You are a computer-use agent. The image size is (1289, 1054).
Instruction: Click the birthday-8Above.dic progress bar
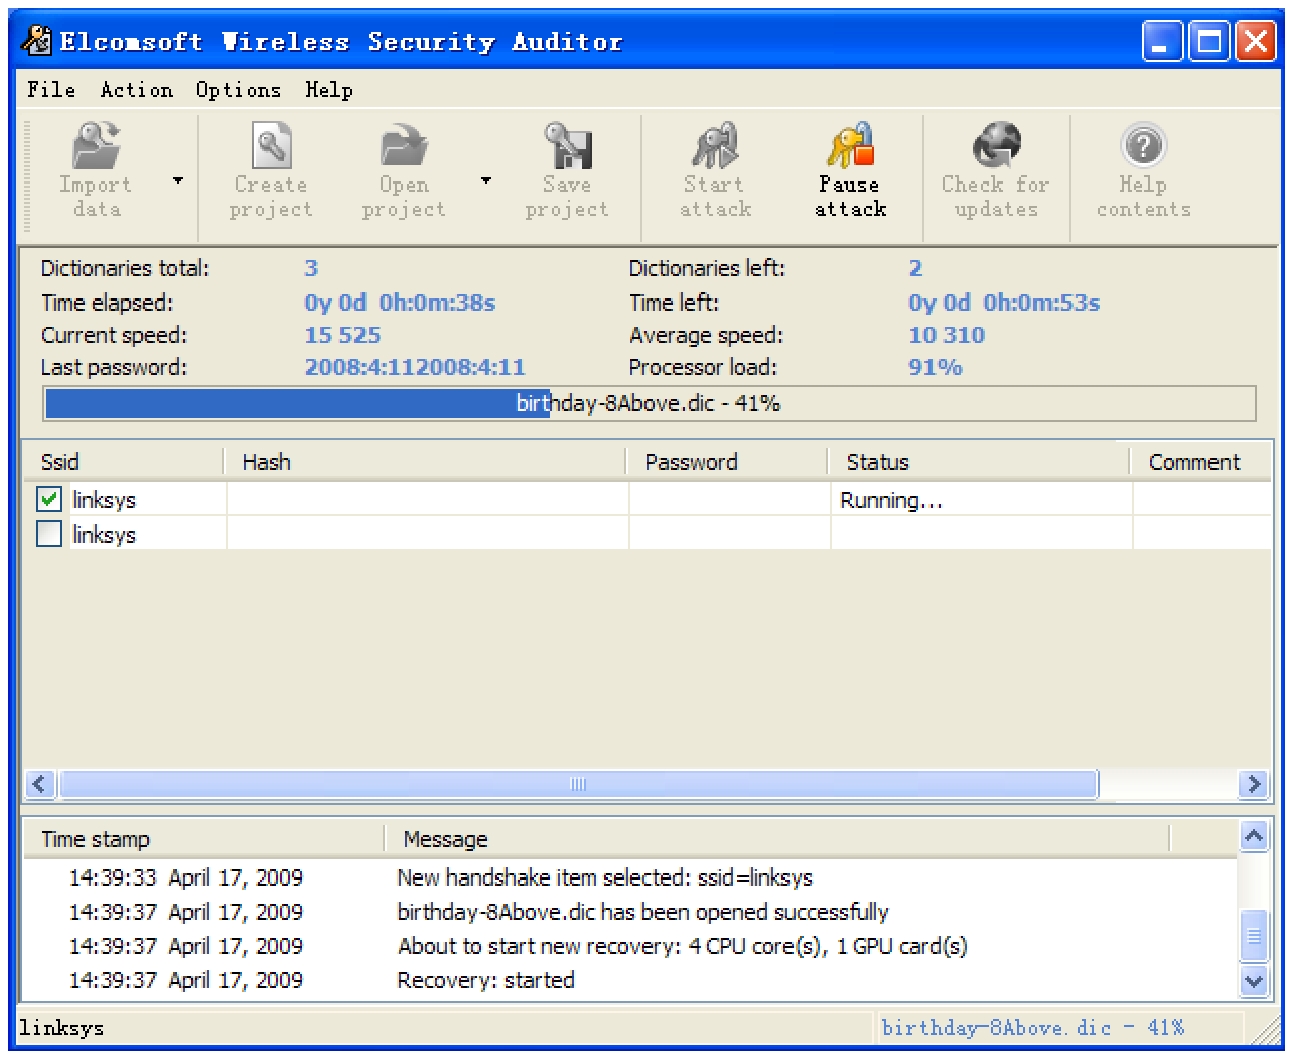tap(650, 403)
